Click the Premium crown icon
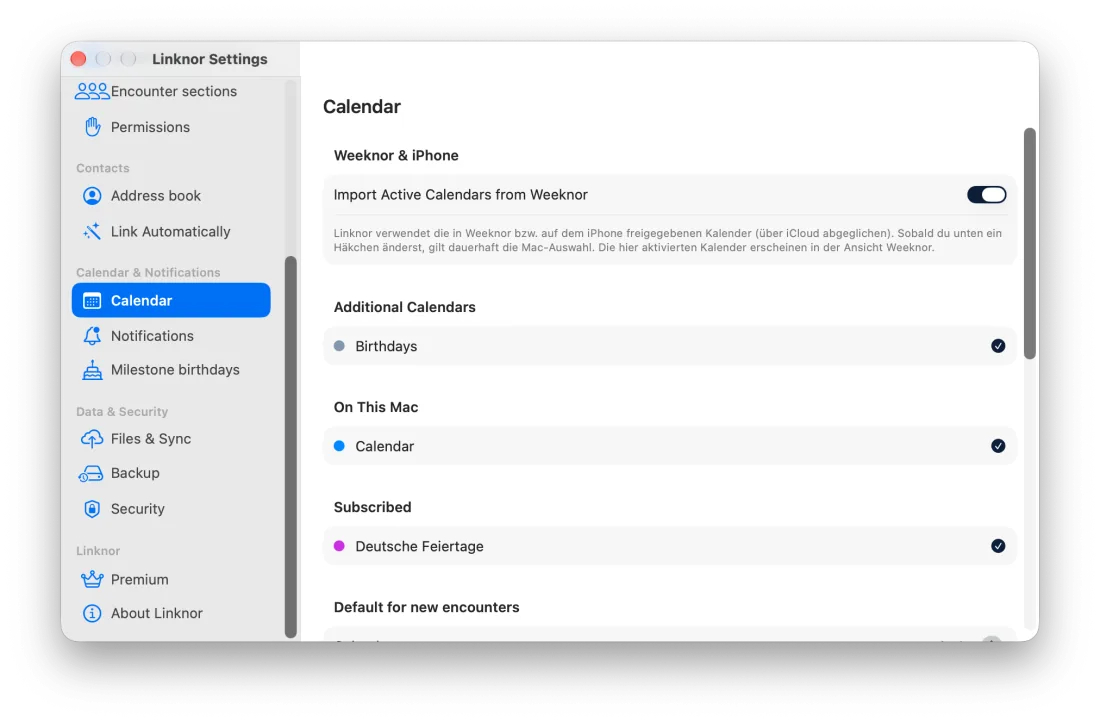 click(x=92, y=580)
